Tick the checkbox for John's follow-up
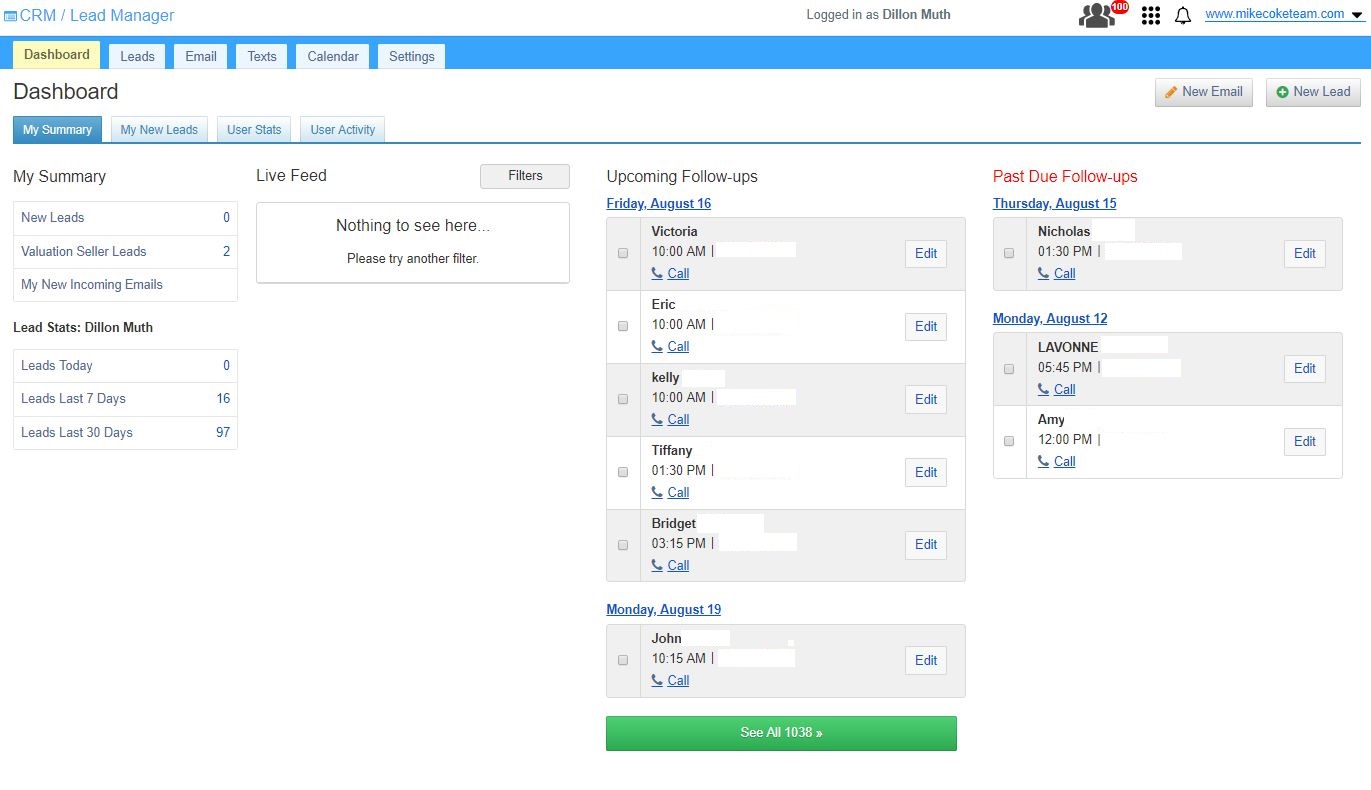This screenshot has height=790, width=1371. [623, 660]
